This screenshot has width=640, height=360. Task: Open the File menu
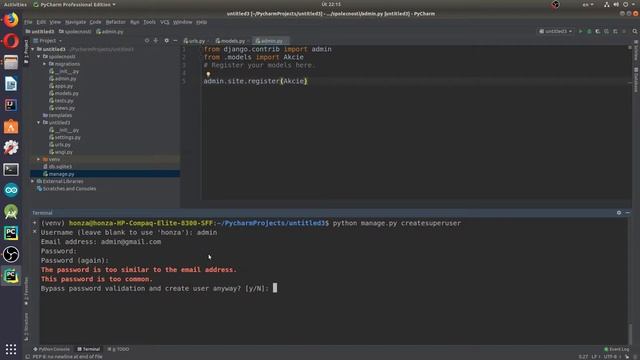tap(28, 22)
